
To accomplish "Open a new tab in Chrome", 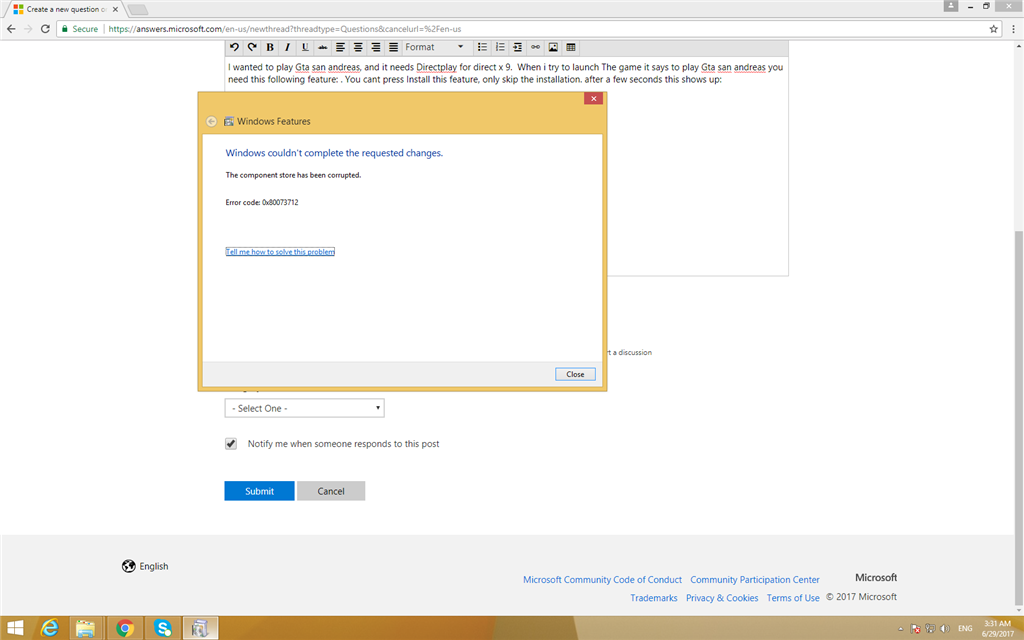I will 138,10.
